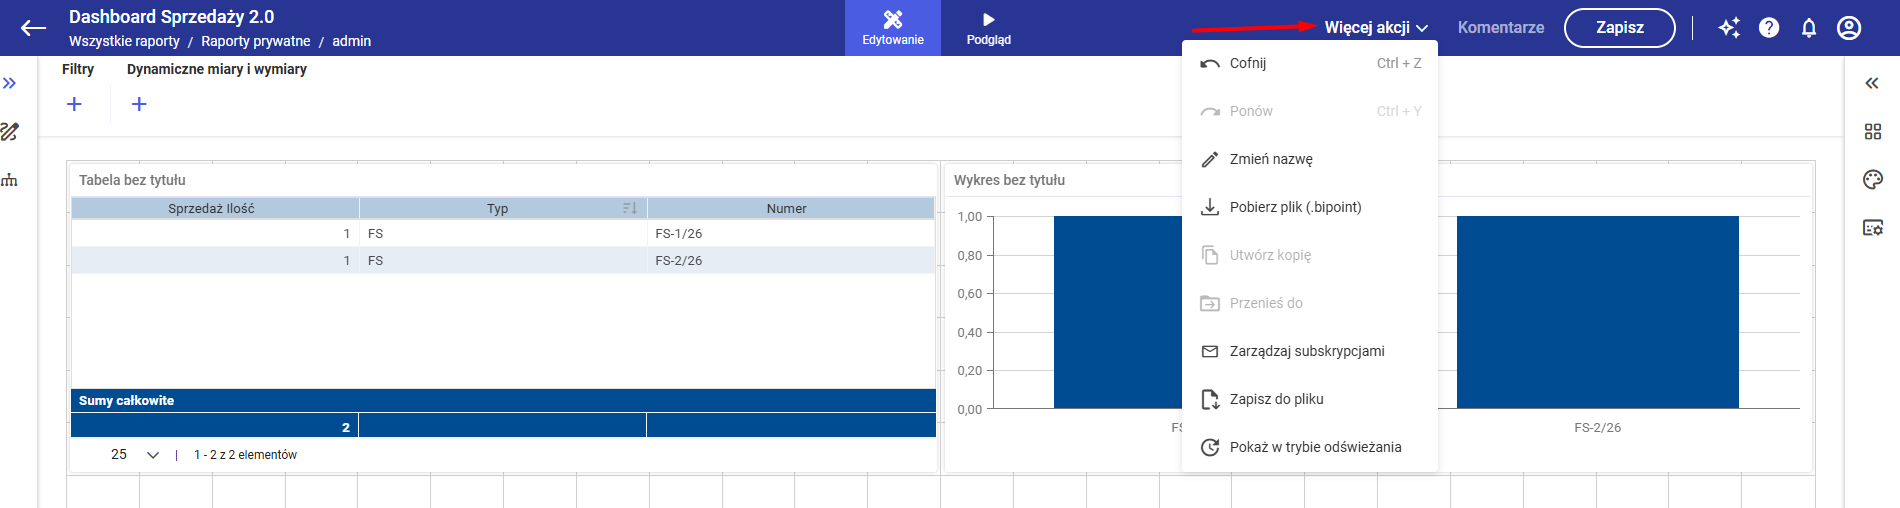The height and width of the screenshot is (508, 1900).
Task: Add a dynamic measure with plus icon
Action: [139, 104]
